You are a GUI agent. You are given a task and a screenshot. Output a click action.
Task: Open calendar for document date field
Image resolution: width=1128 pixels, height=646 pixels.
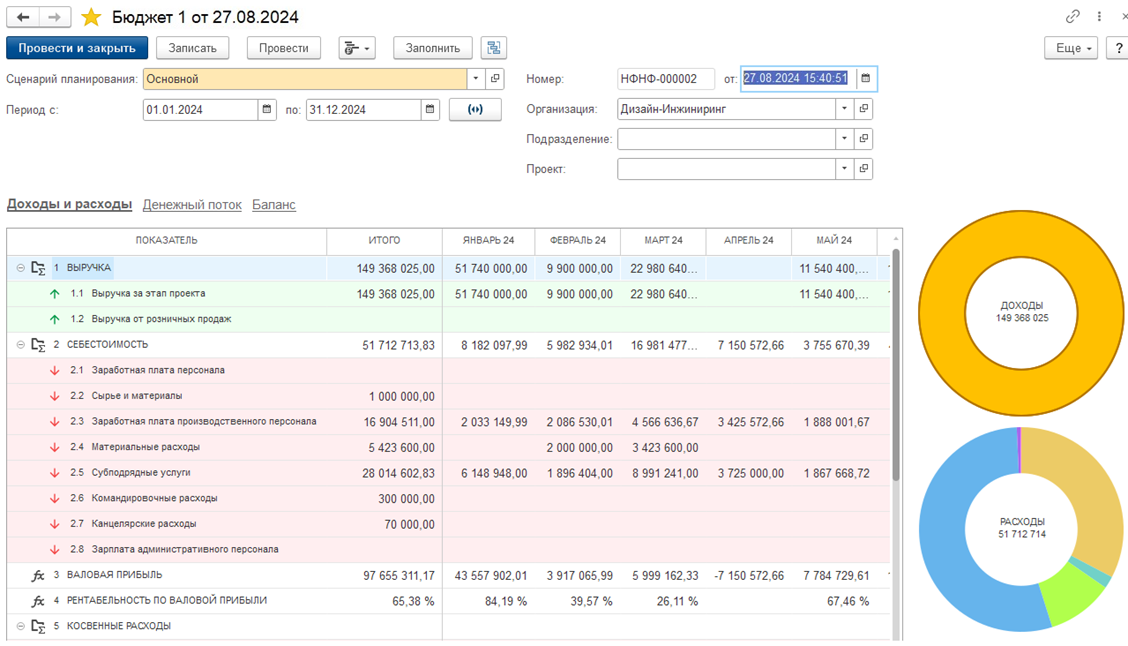pos(866,78)
